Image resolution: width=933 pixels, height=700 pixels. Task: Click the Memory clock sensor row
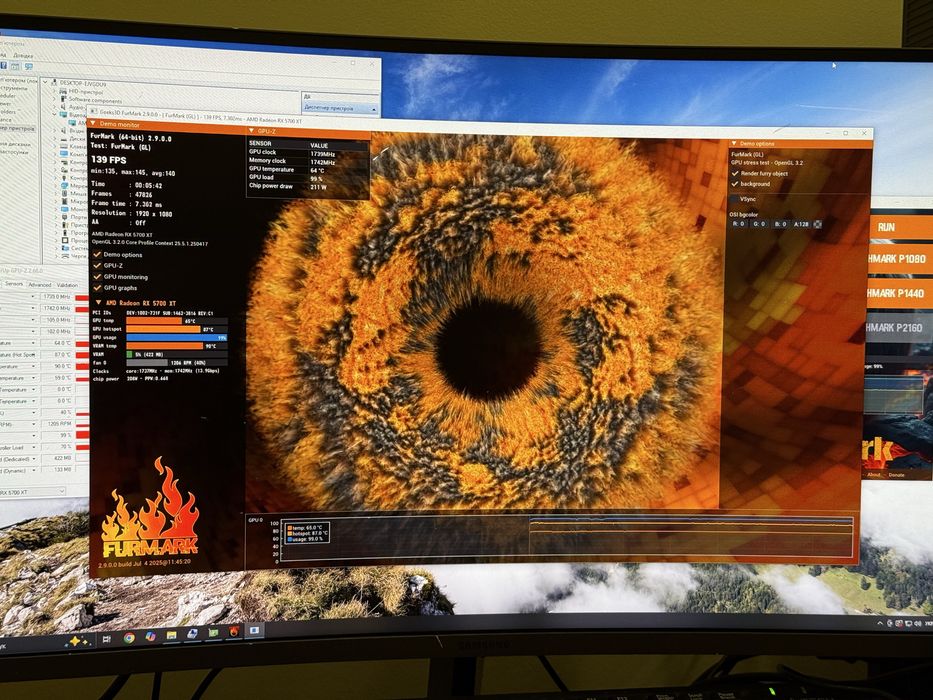point(308,161)
